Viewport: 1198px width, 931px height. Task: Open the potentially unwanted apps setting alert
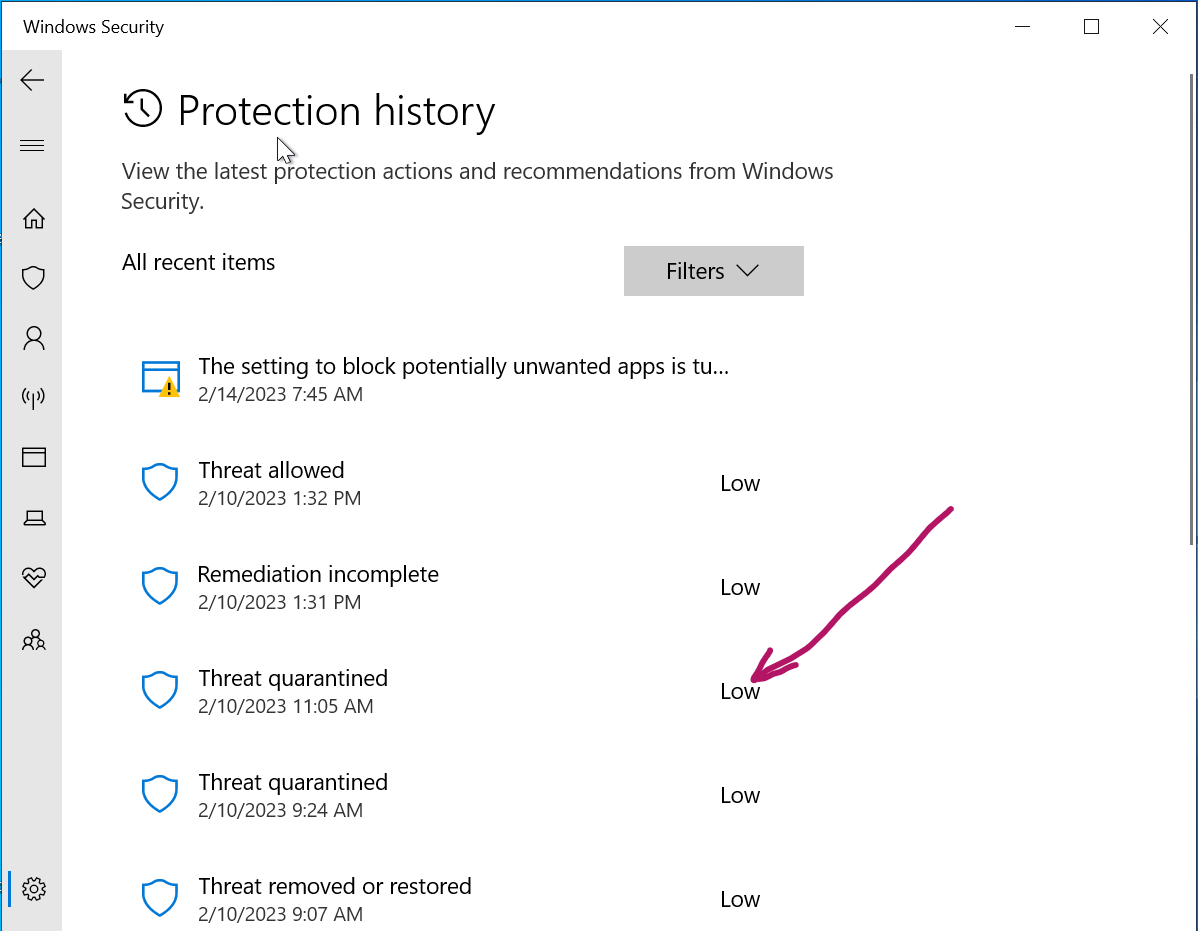(x=462, y=379)
